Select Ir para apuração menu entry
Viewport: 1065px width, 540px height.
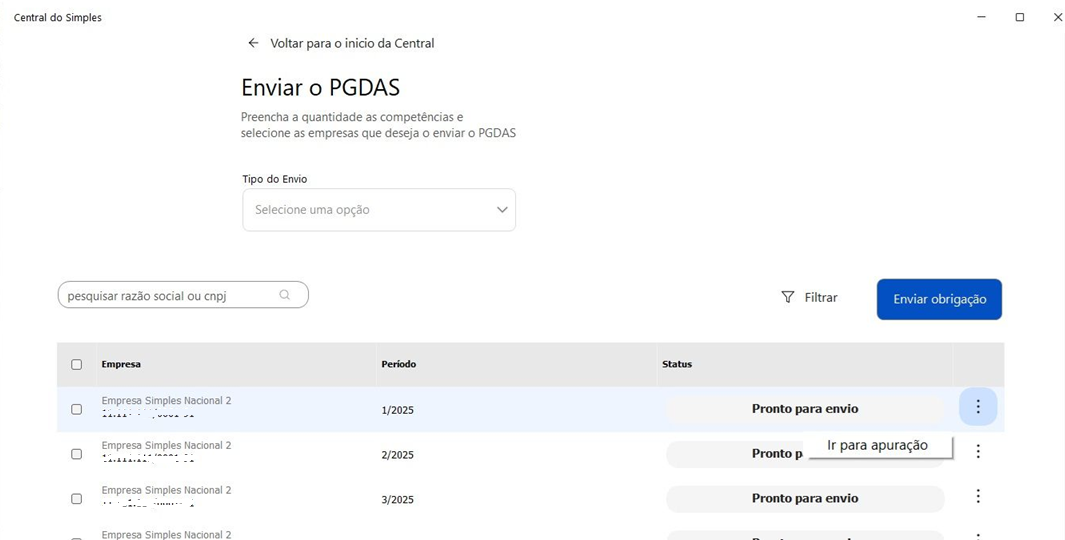tap(878, 446)
